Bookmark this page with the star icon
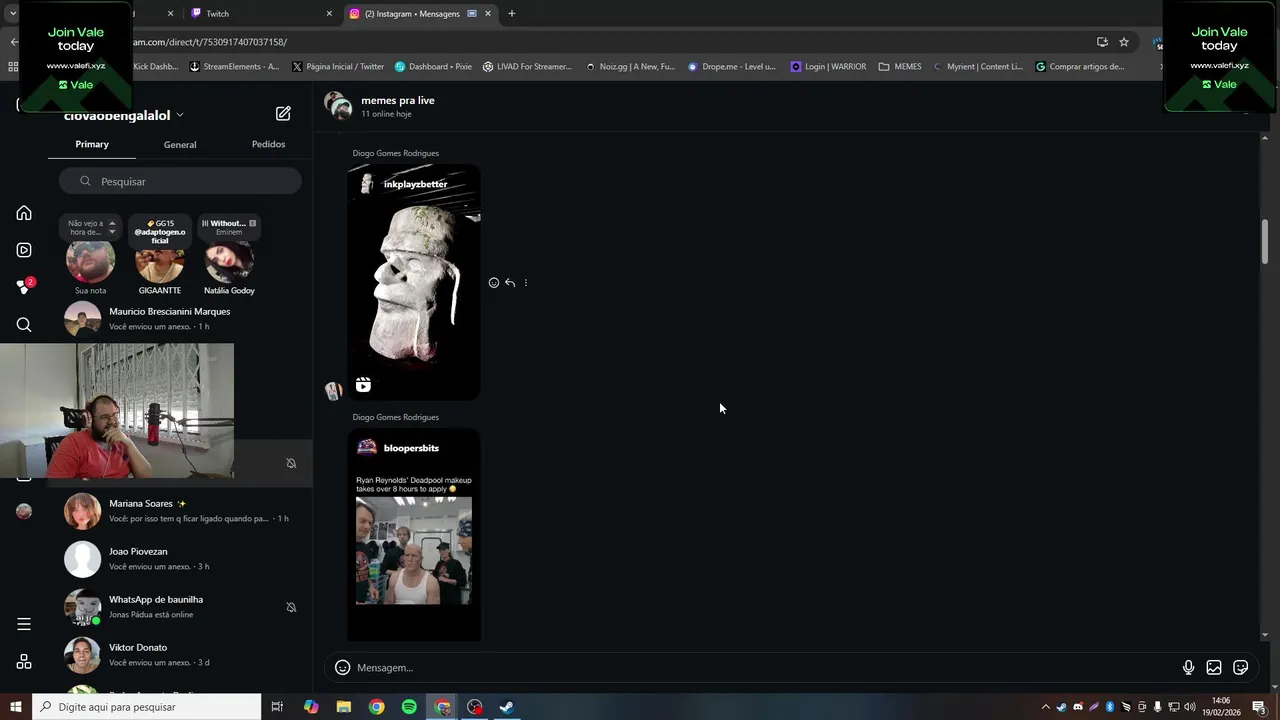This screenshot has width=1280, height=720. 1124,42
